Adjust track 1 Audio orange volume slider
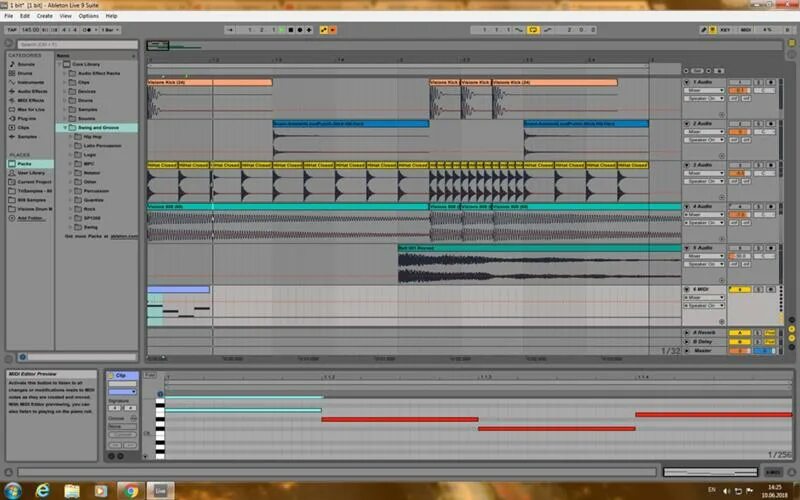 739,90
